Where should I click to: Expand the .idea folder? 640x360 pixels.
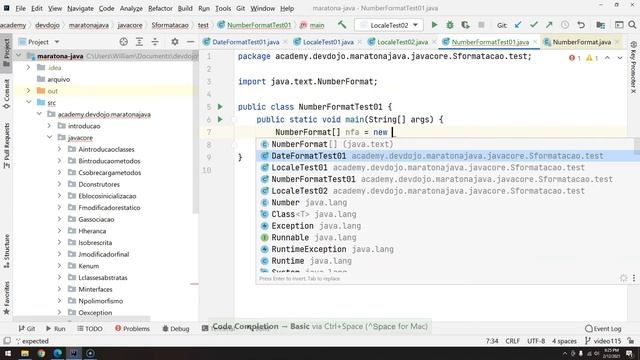click(29, 67)
